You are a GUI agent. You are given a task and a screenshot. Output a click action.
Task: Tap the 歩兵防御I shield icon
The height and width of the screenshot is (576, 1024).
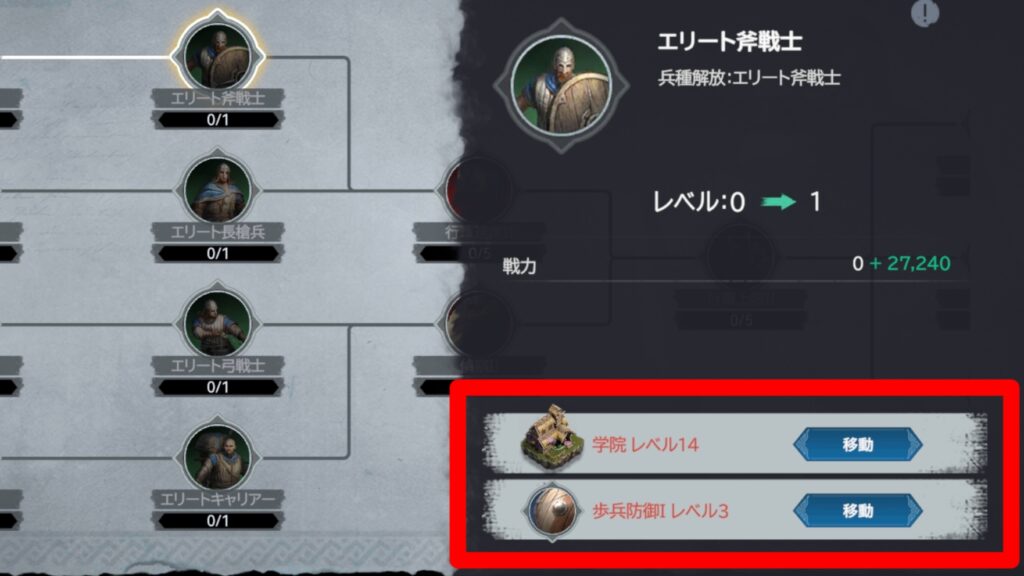pos(552,511)
